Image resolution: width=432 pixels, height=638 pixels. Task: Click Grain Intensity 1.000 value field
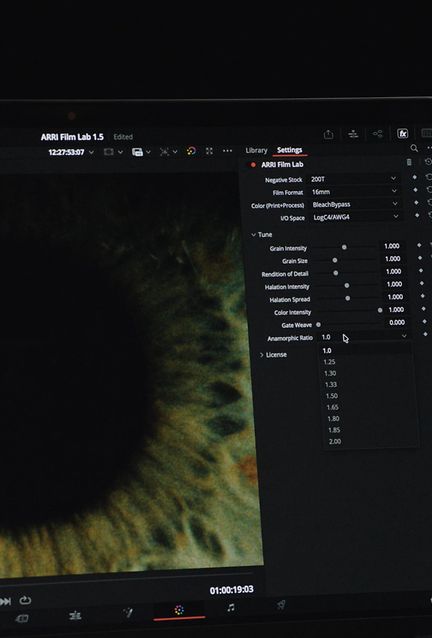(x=392, y=246)
